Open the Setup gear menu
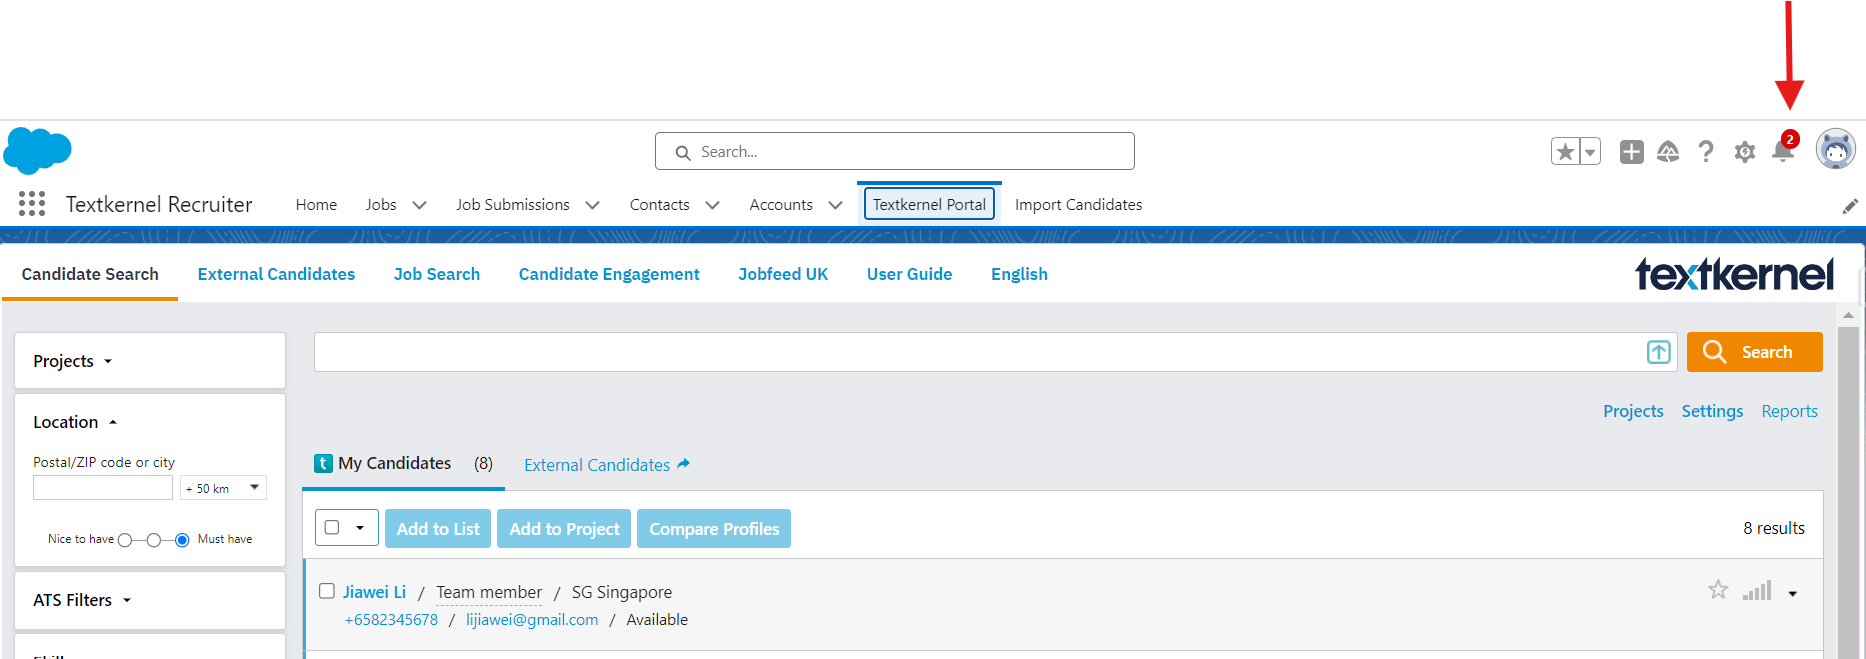 [1745, 151]
